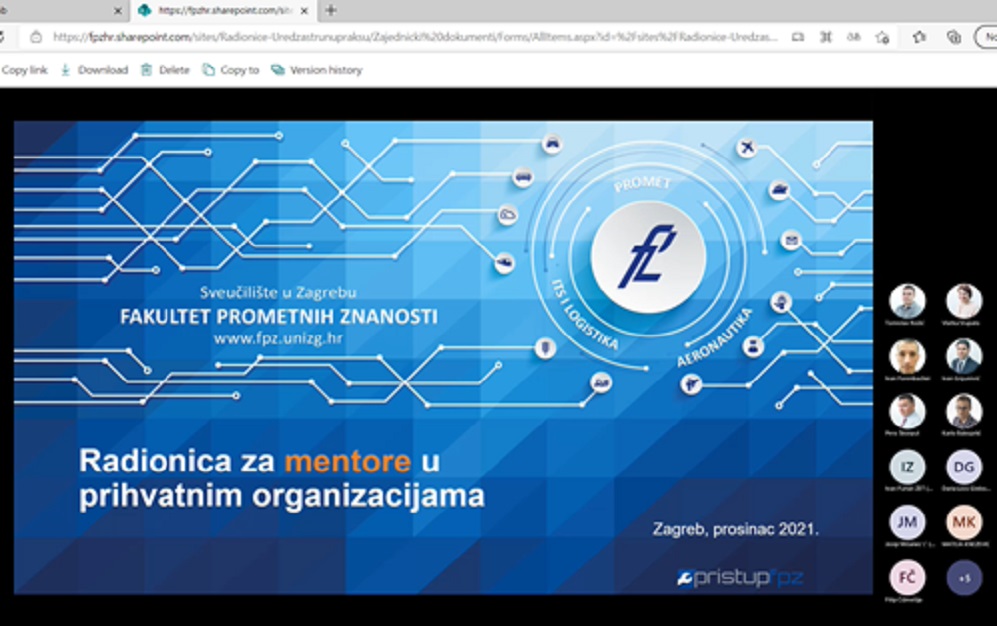Click top-right woman participant photo avatar
The image size is (997, 626).
pos(964,301)
